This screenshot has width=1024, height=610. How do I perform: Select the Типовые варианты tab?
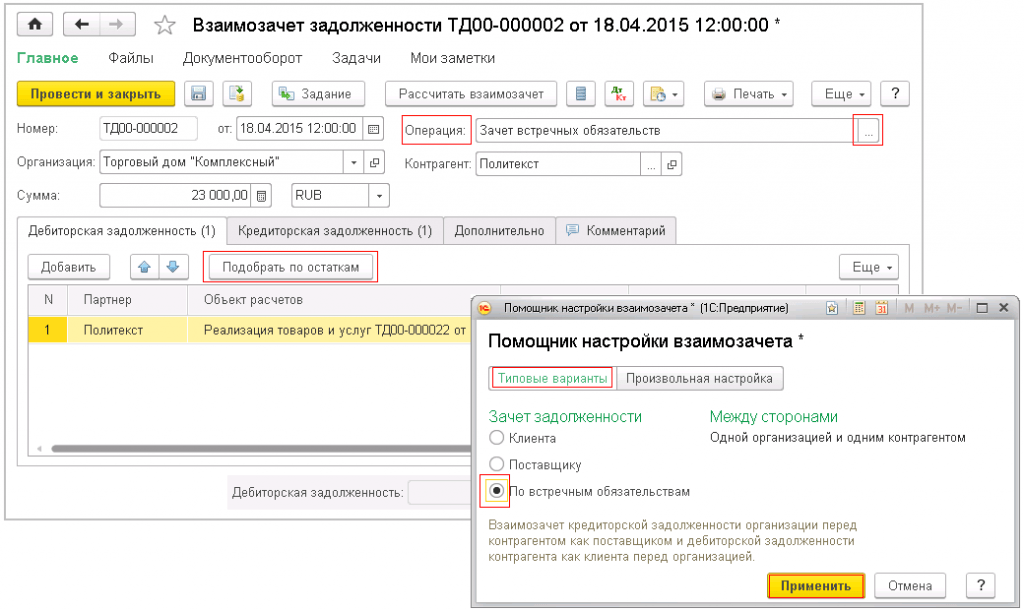pos(552,378)
